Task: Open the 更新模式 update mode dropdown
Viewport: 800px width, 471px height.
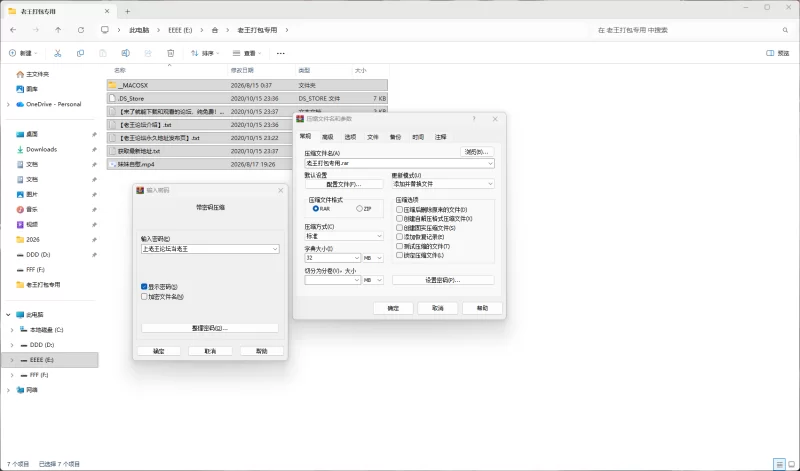Action: pos(443,184)
